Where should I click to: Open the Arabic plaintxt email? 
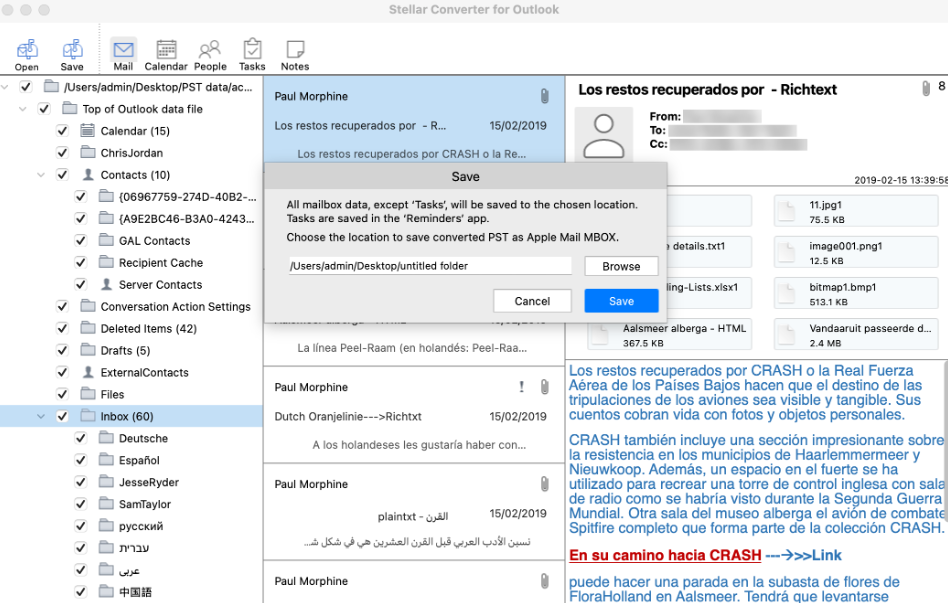tap(414, 512)
